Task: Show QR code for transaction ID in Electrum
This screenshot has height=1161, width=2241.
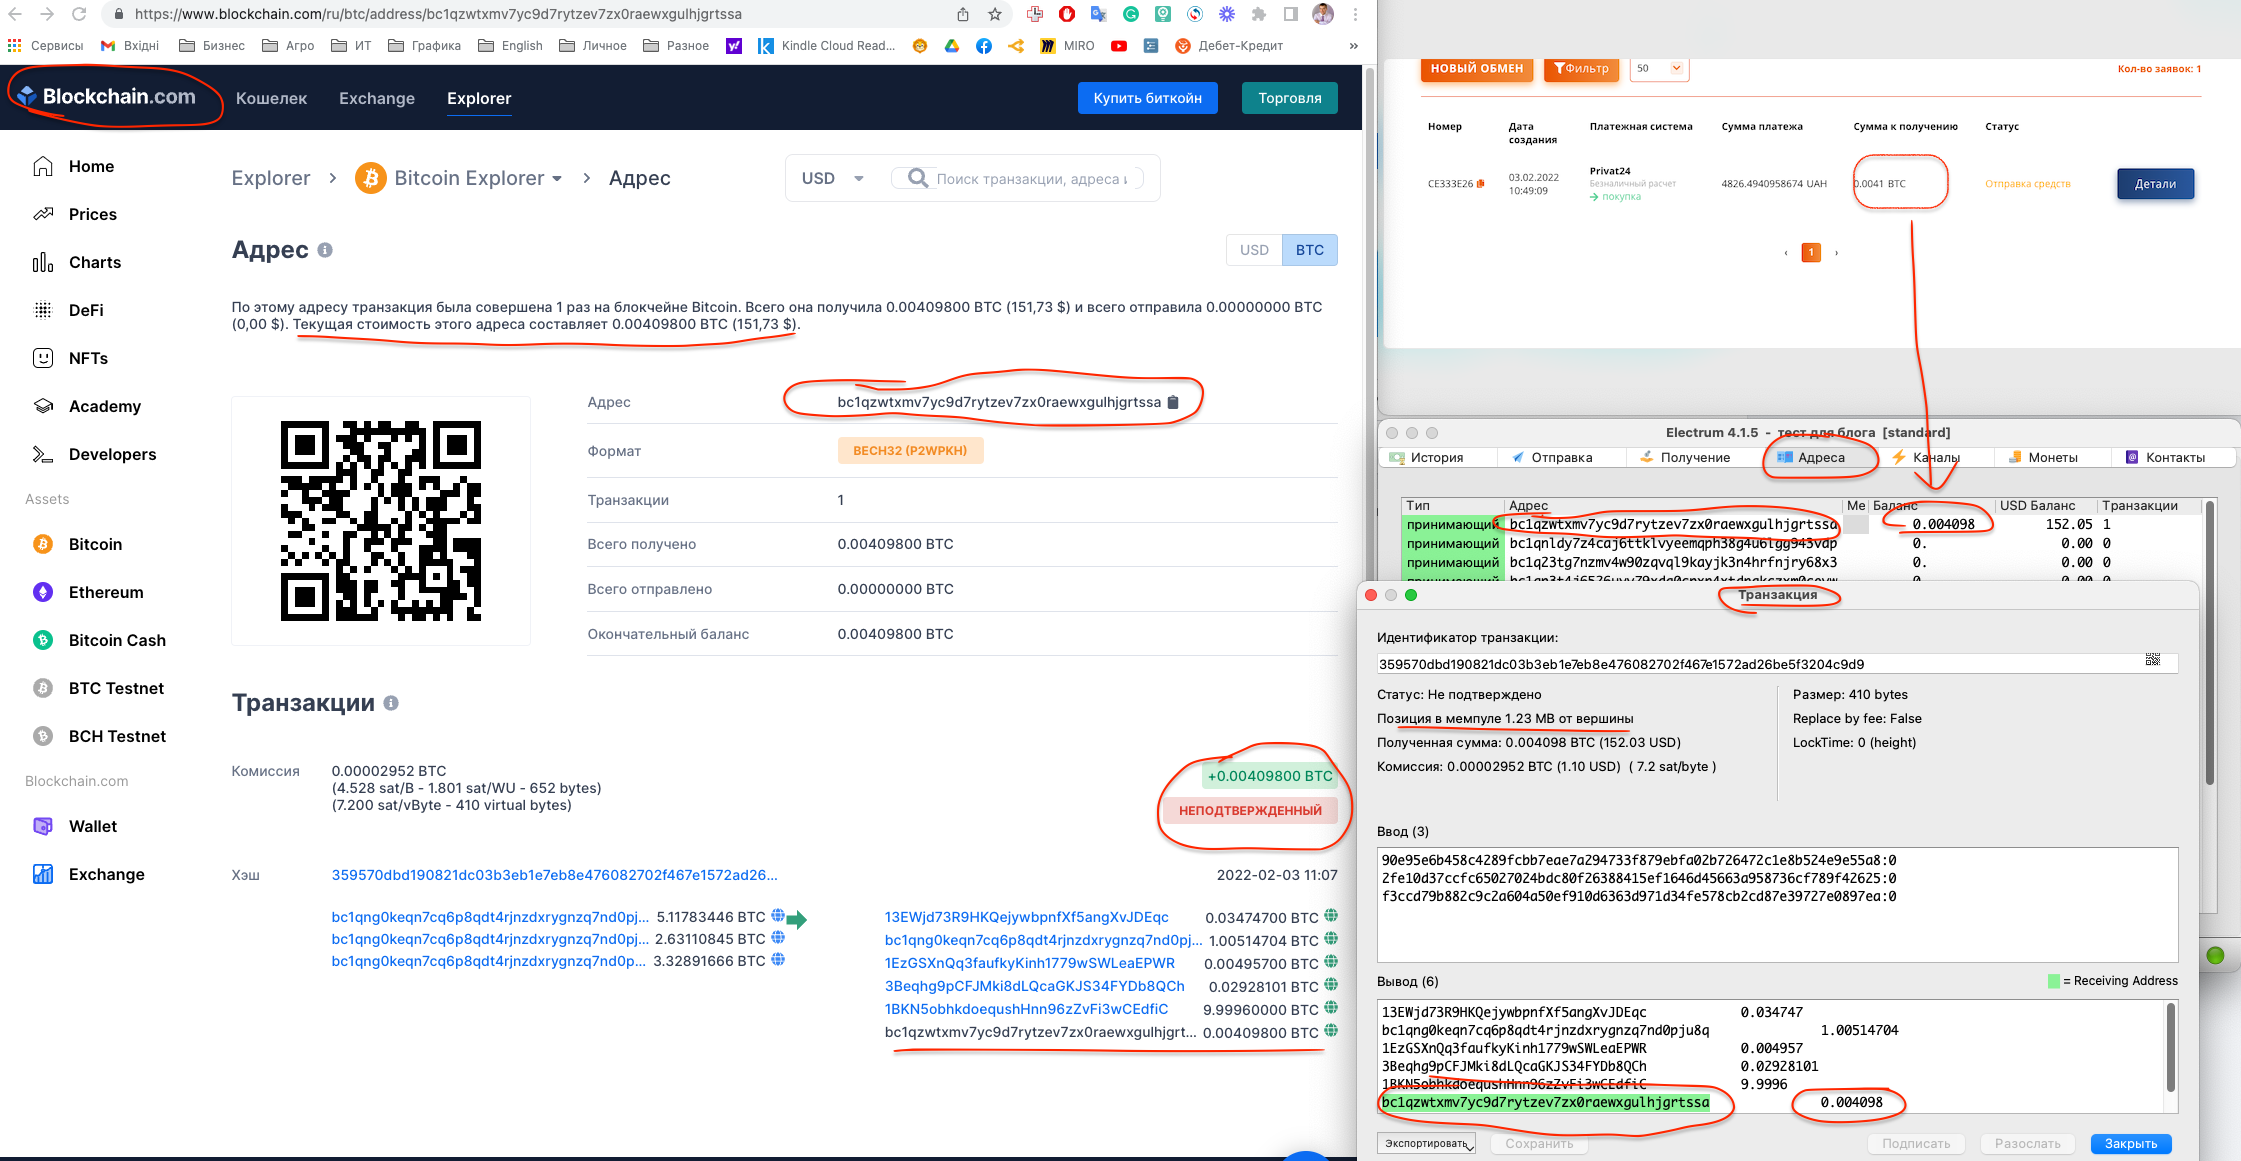Action: click(x=2152, y=660)
